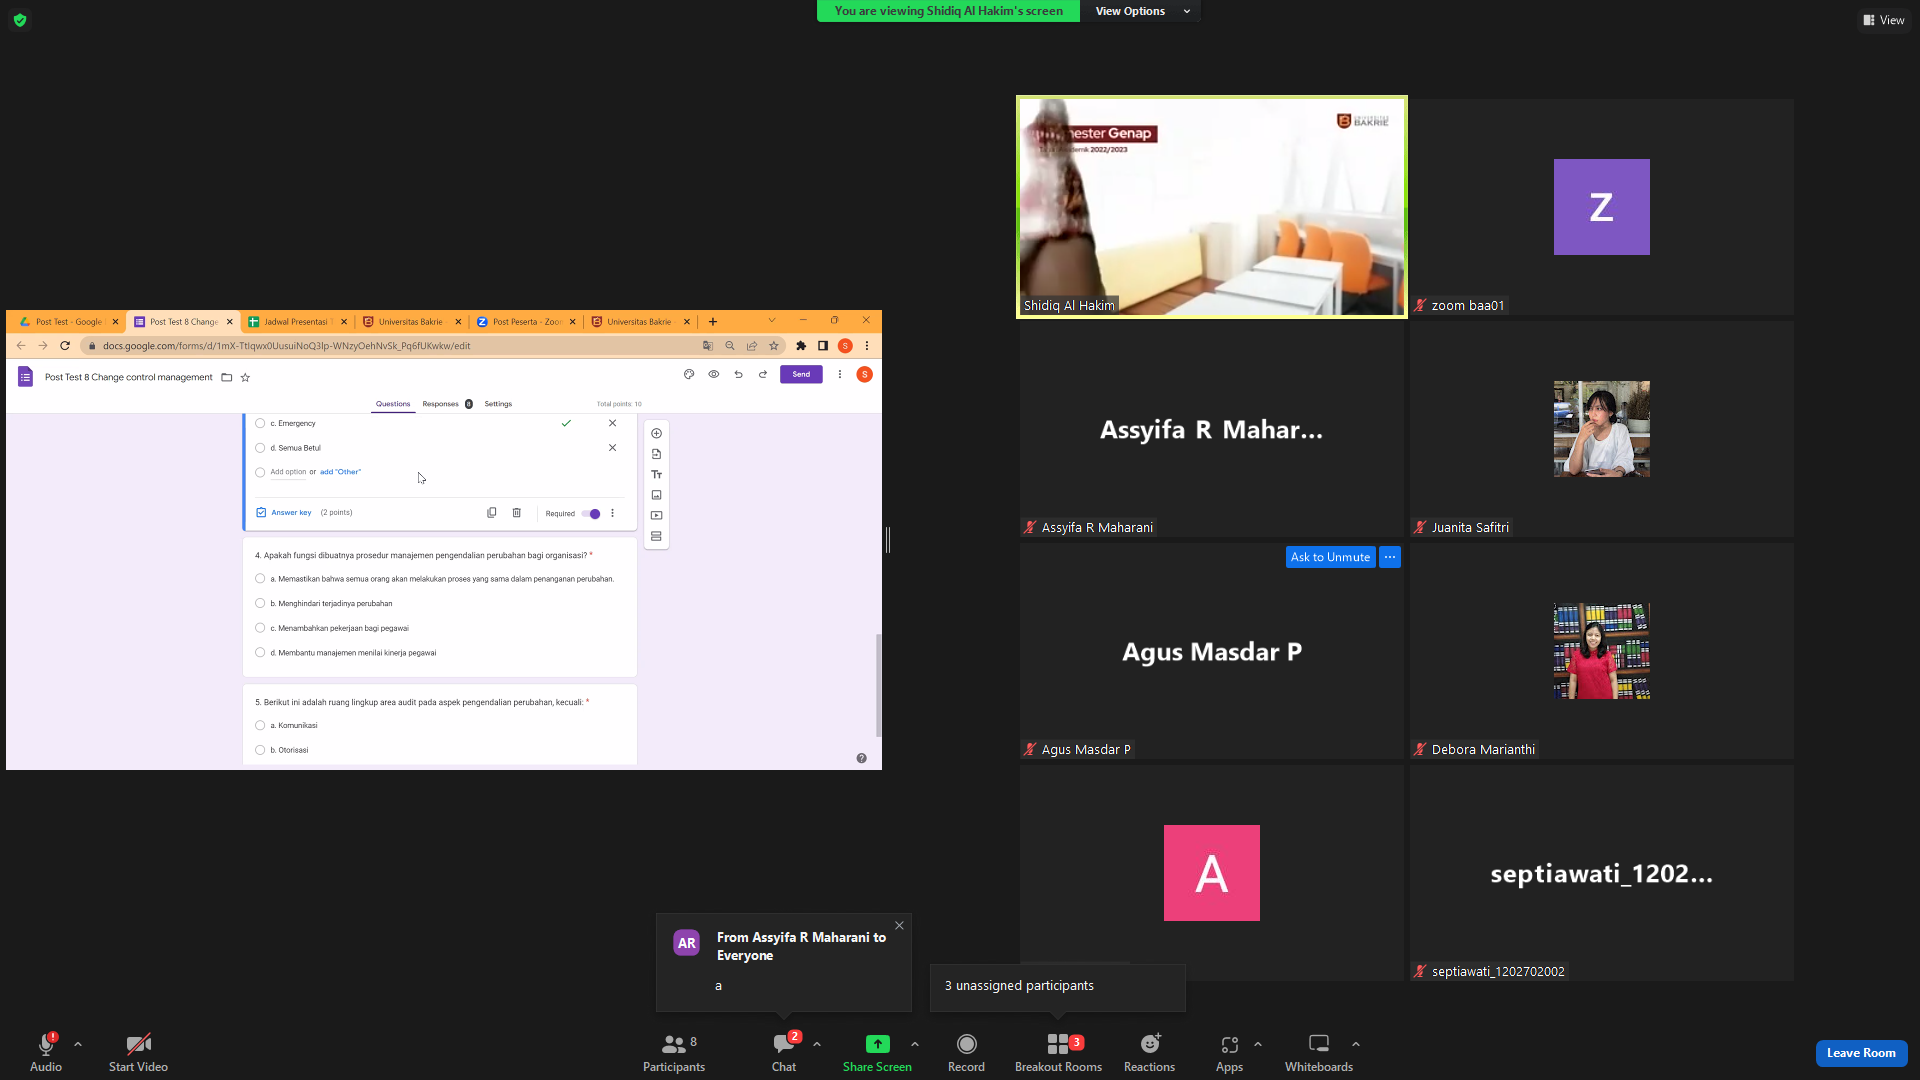Click the Add title and description icon
Image resolution: width=1920 pixels, height=1080 pixels.
(657, 475)
